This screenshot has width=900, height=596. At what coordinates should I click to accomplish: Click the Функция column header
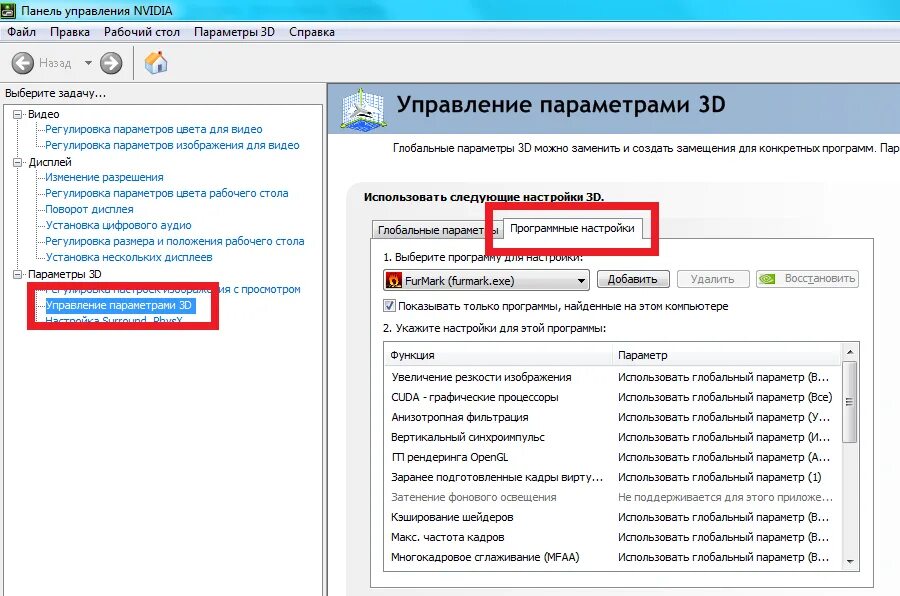click(x=498, y=355)
